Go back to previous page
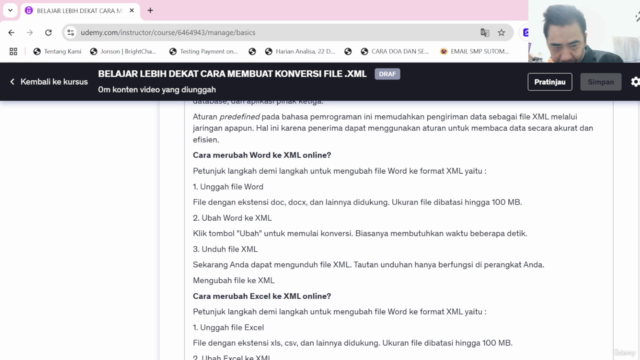This screenshot has height=360, width=640. [11, 33]
